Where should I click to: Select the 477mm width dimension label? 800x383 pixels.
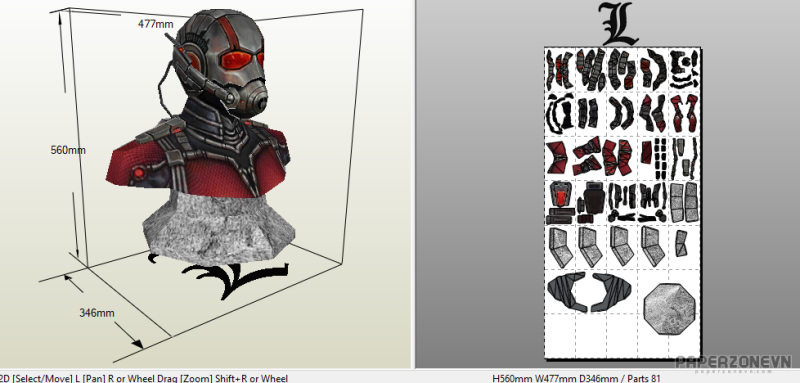click(155, 24)
